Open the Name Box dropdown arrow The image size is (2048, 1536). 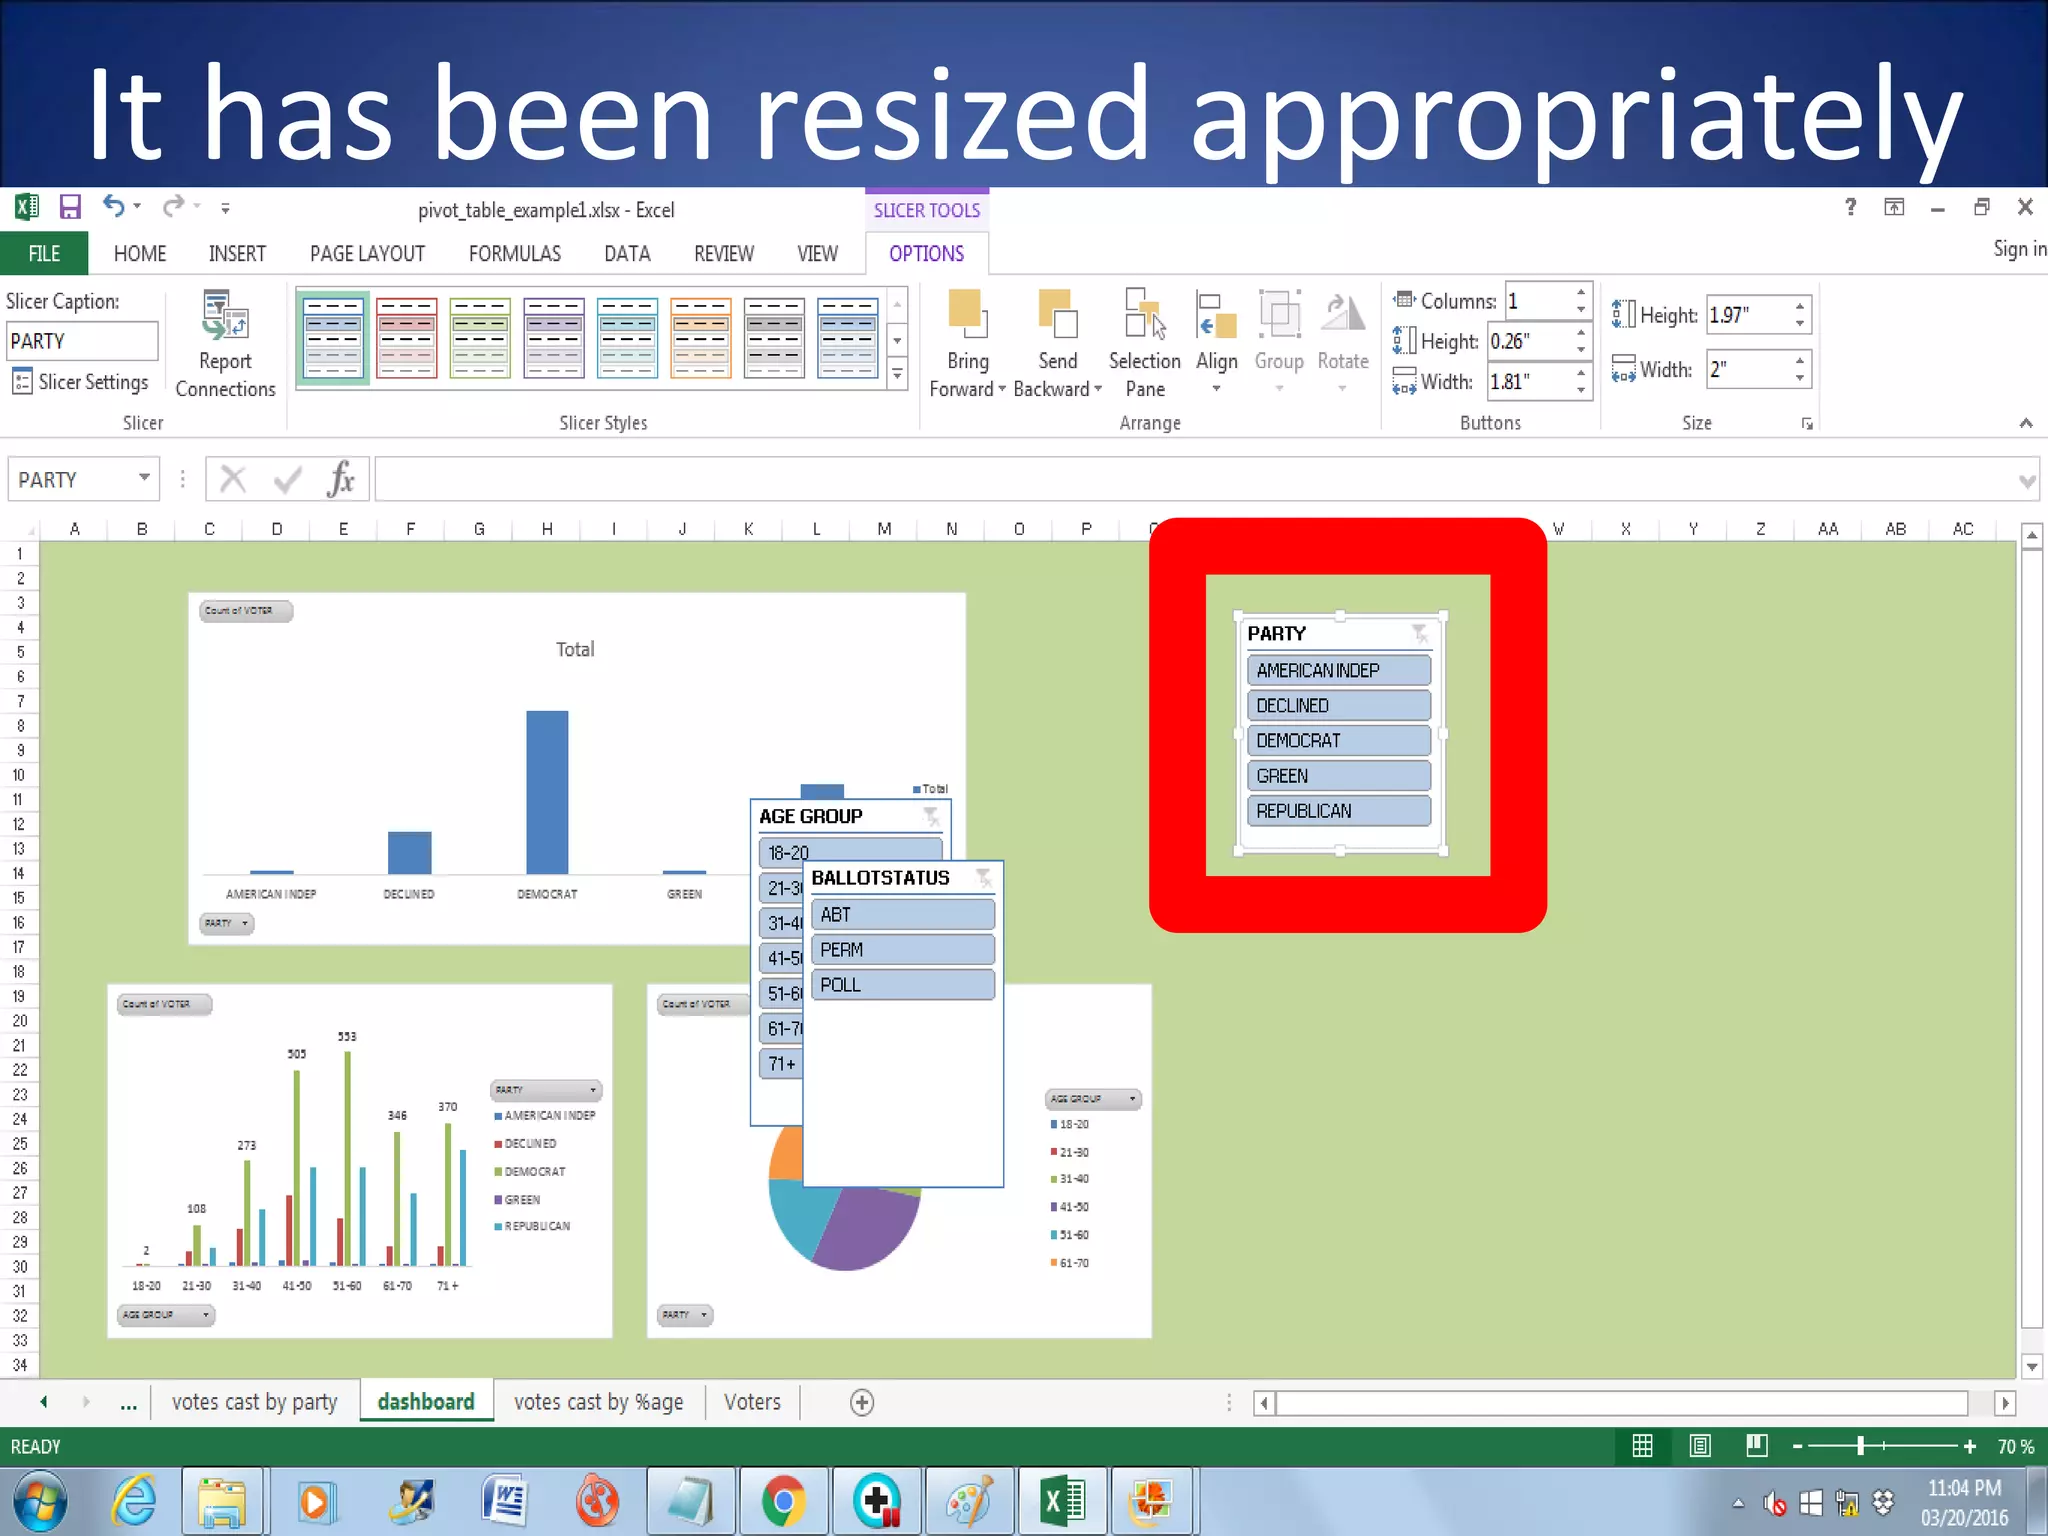(x=145, y=478)
